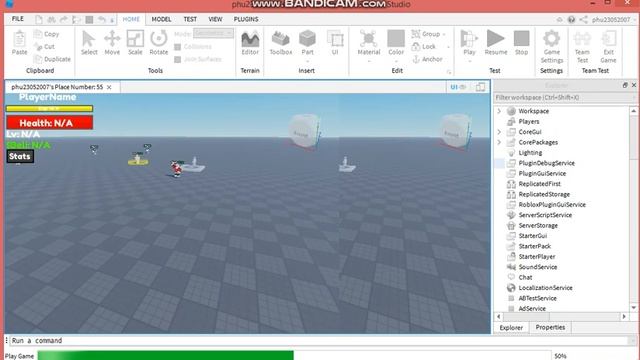The width and height of the screenshot is (640, 360).
Task: Close the Place Number 55 tab
Action: point(109,87)
